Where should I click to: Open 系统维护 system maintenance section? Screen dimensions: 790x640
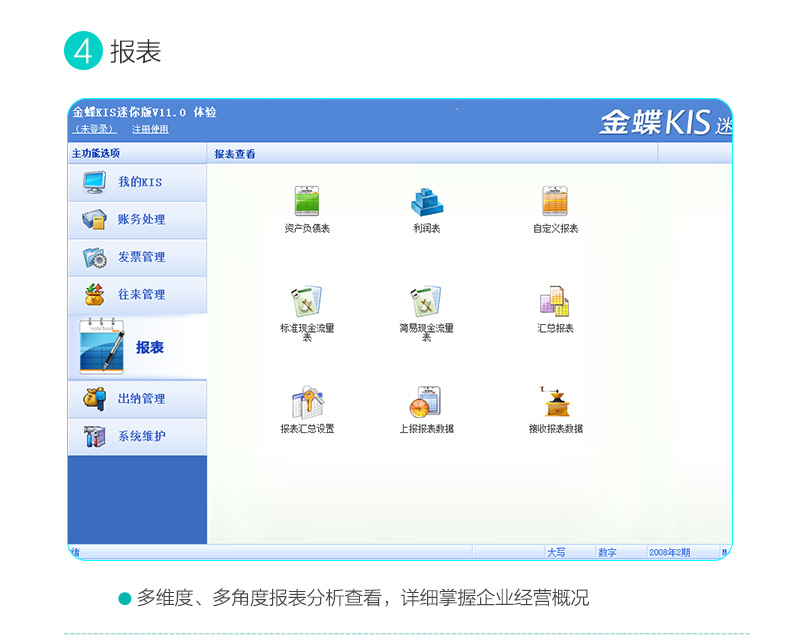click(x=138, y=436)
